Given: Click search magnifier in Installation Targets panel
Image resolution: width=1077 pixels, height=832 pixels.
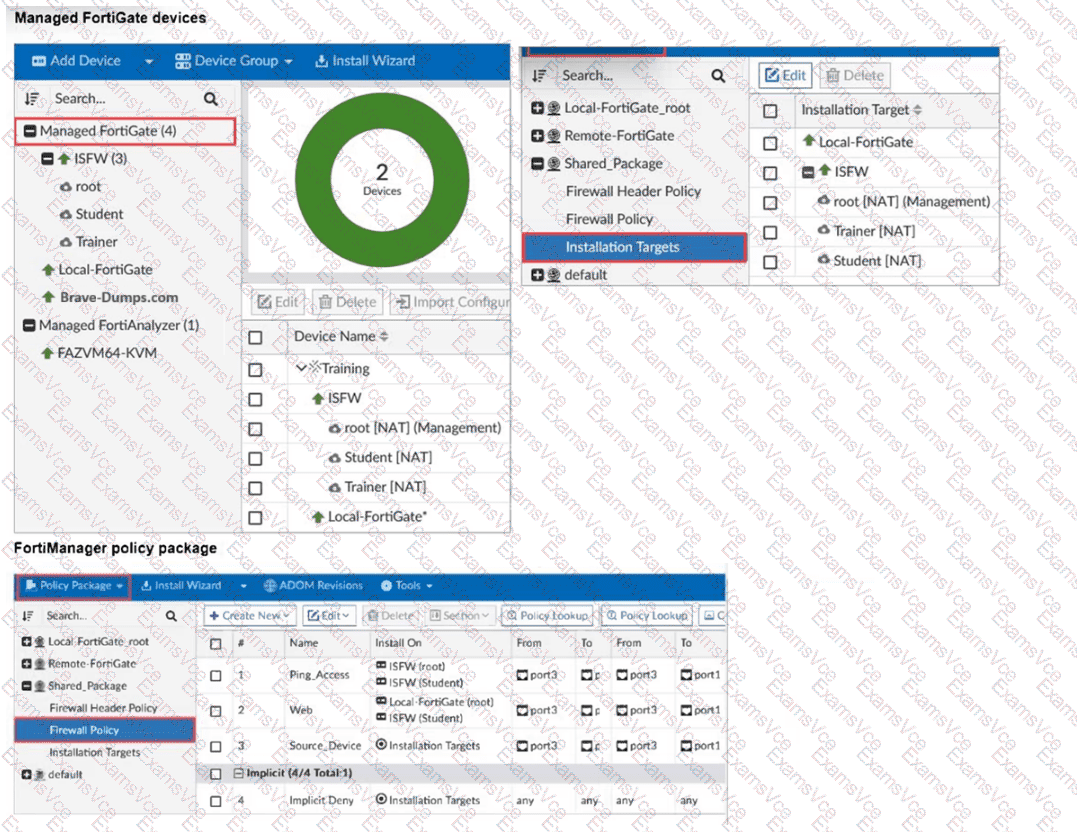Looking at the screenshot, I should [718, 76].
